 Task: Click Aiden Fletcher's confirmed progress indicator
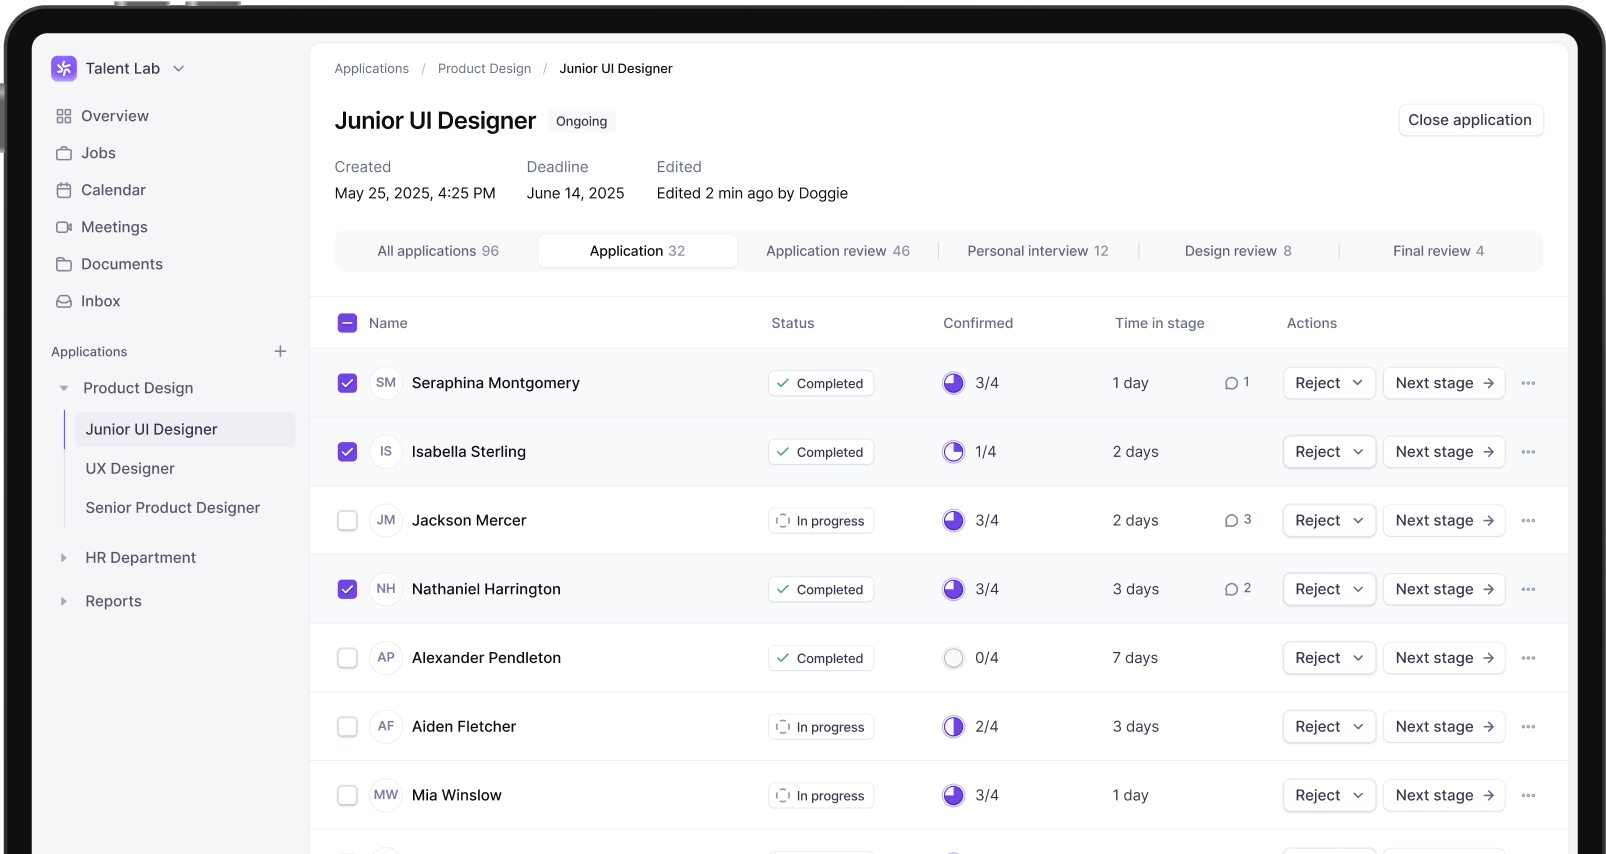954,727
